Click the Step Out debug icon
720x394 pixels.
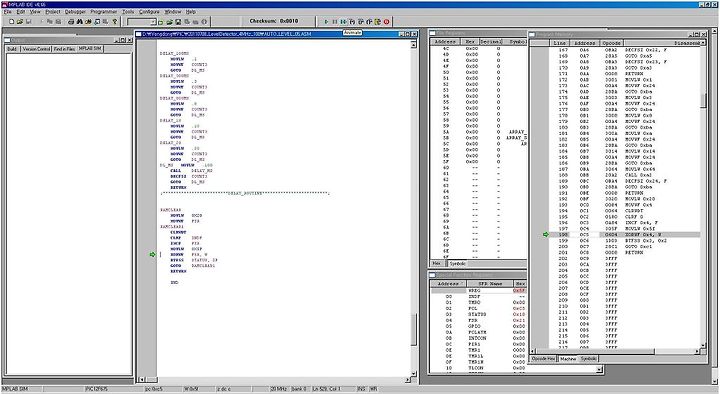369,22
